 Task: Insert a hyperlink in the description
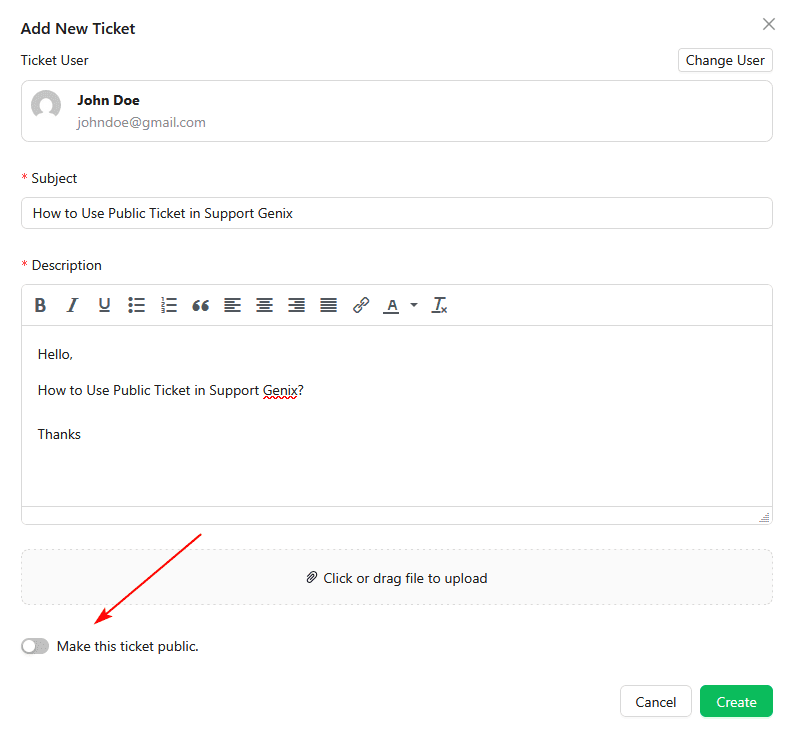click(x=361, y=306)
